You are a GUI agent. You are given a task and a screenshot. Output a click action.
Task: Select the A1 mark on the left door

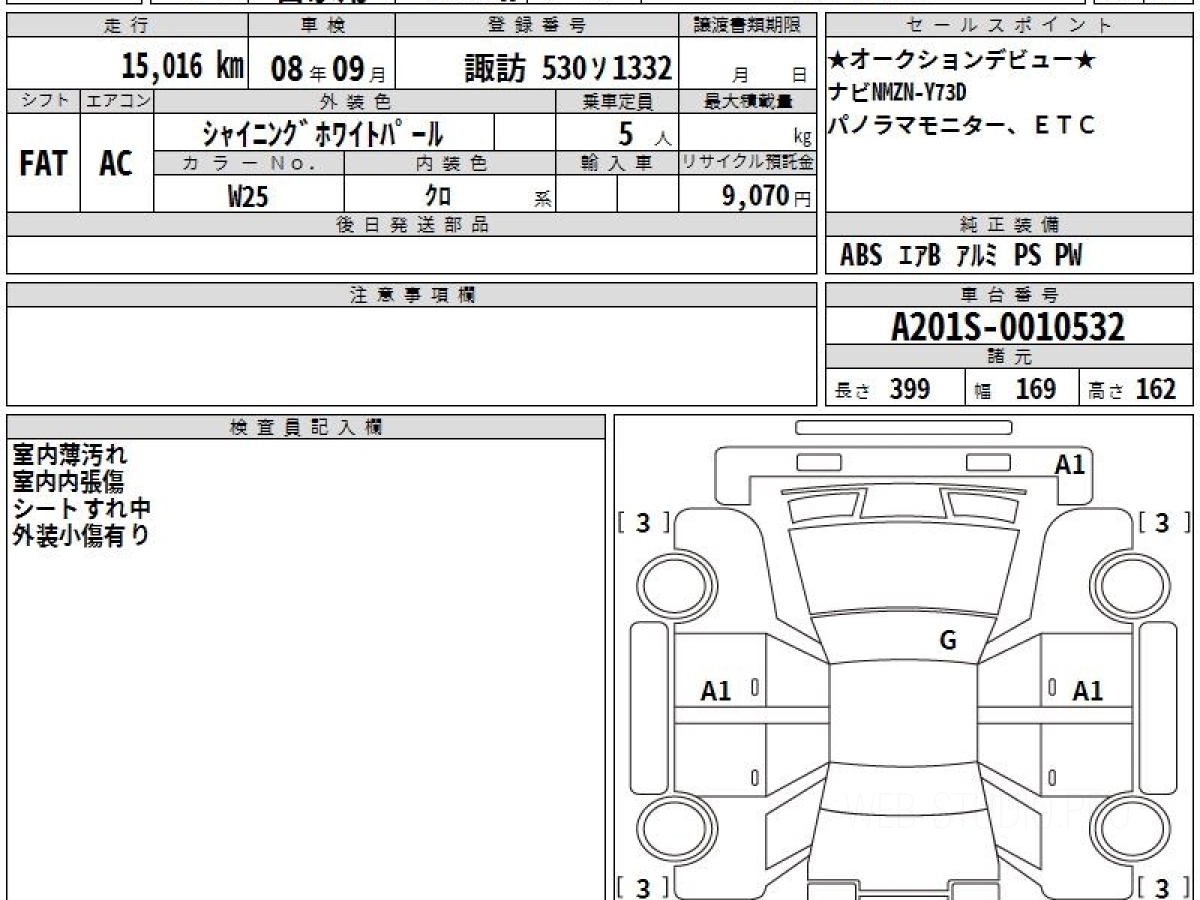[716, 690]
